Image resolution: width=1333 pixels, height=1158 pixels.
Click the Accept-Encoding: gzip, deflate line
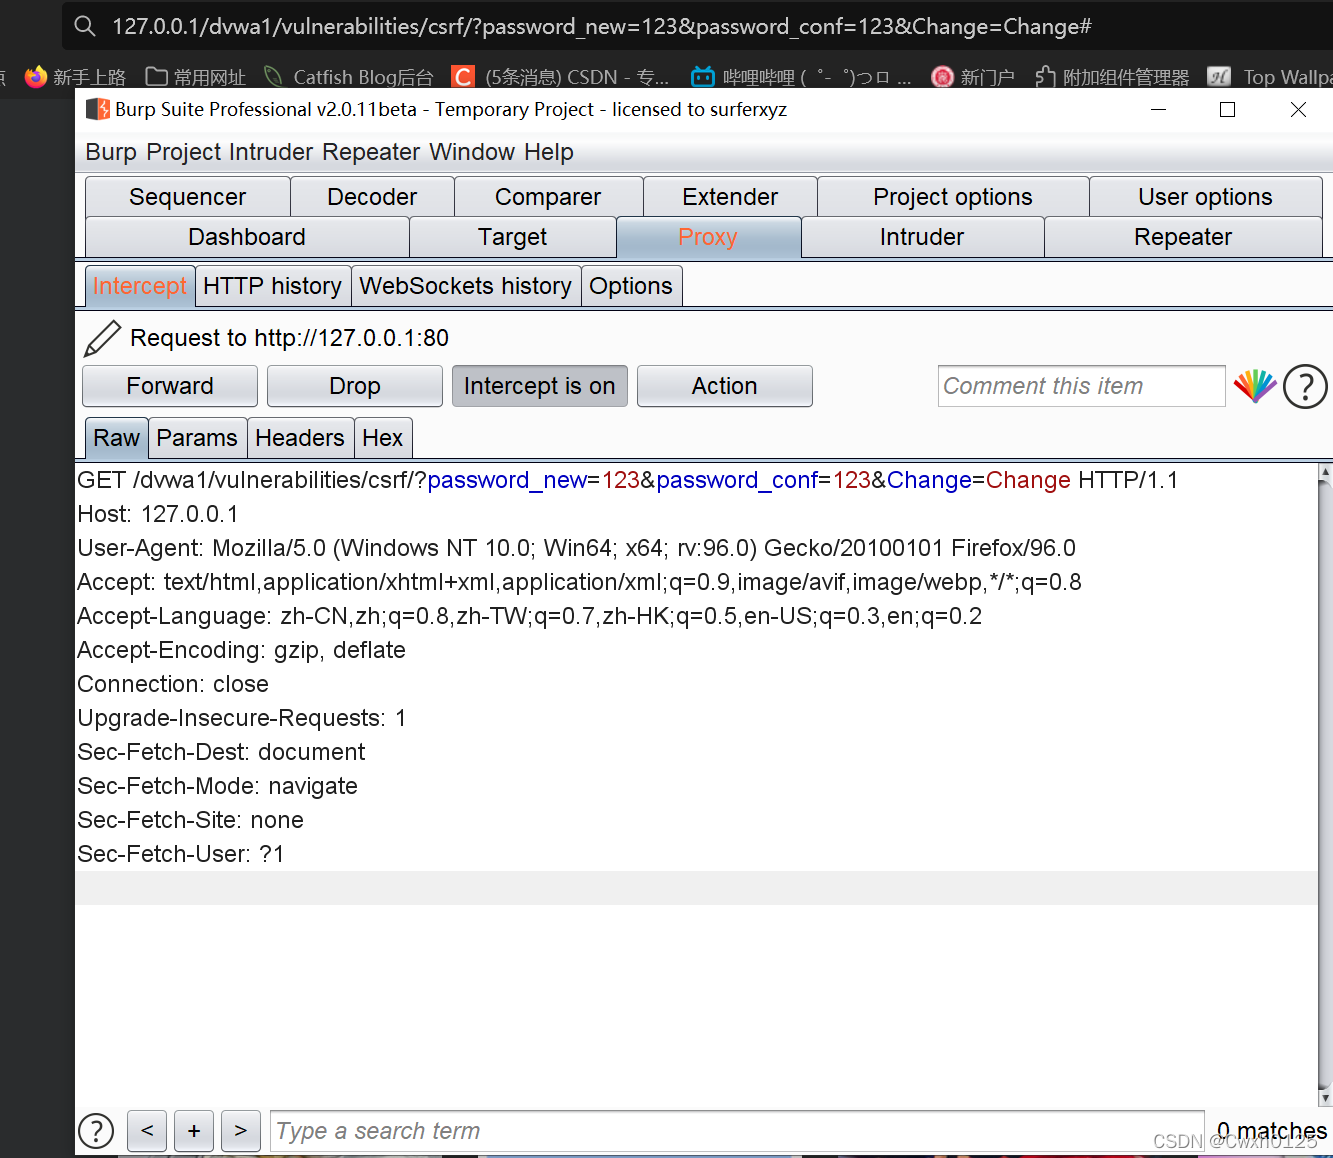point(241,650)
